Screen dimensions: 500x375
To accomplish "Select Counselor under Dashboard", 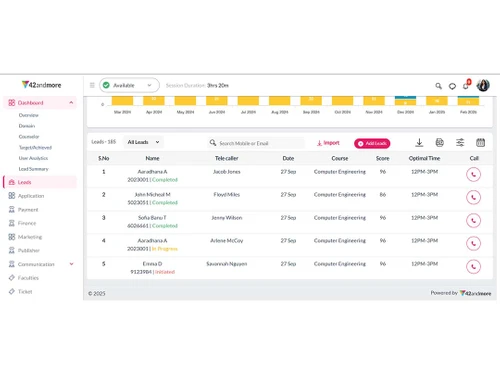I will point(29,137).
